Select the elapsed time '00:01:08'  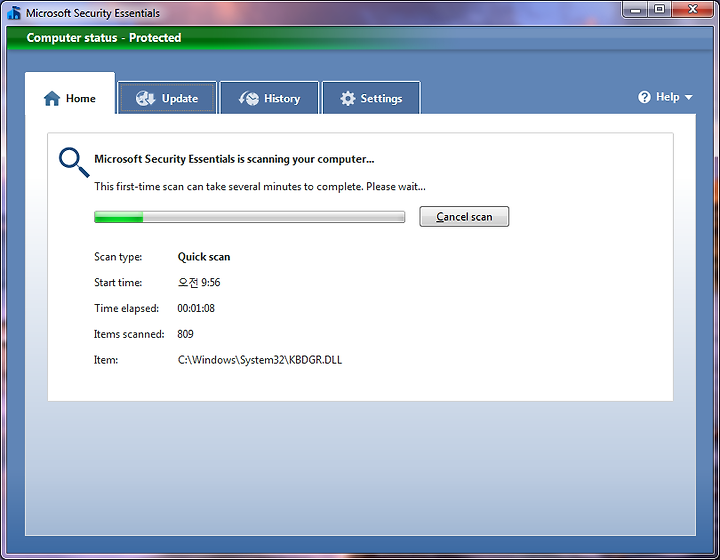point(196,308)
